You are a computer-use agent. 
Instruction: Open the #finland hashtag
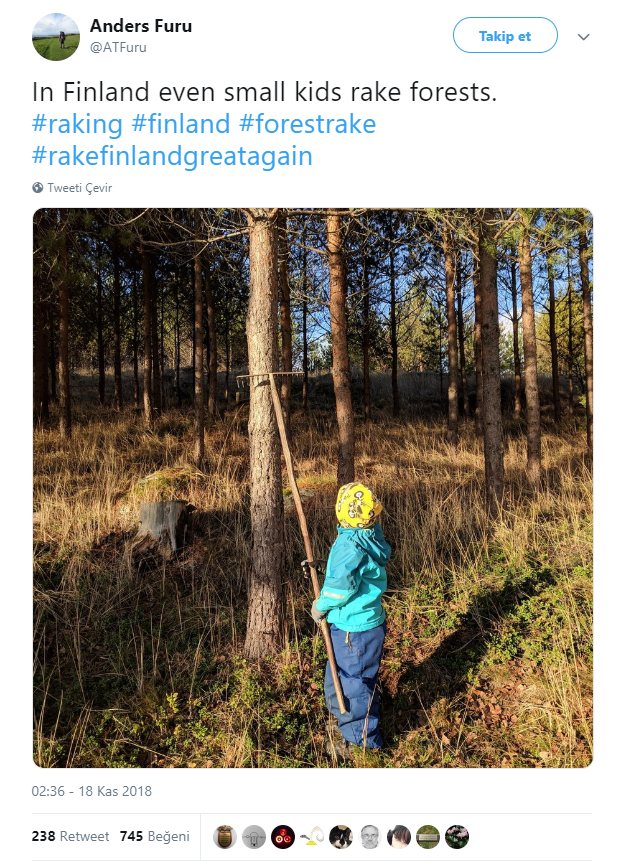(181, 124)
